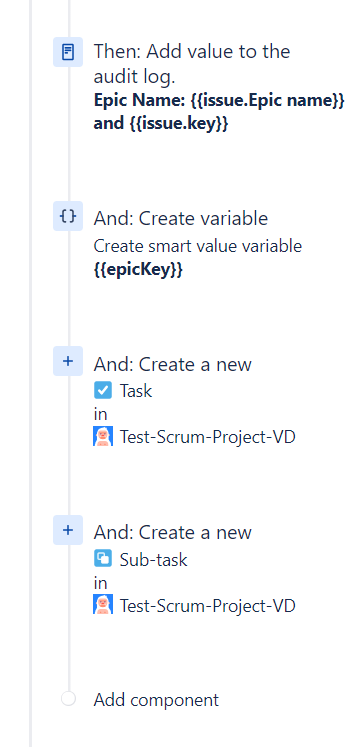Click the Sub-task issue type icon
The height and width of the screenshot is (747, 363).
[x=103, y=559]
